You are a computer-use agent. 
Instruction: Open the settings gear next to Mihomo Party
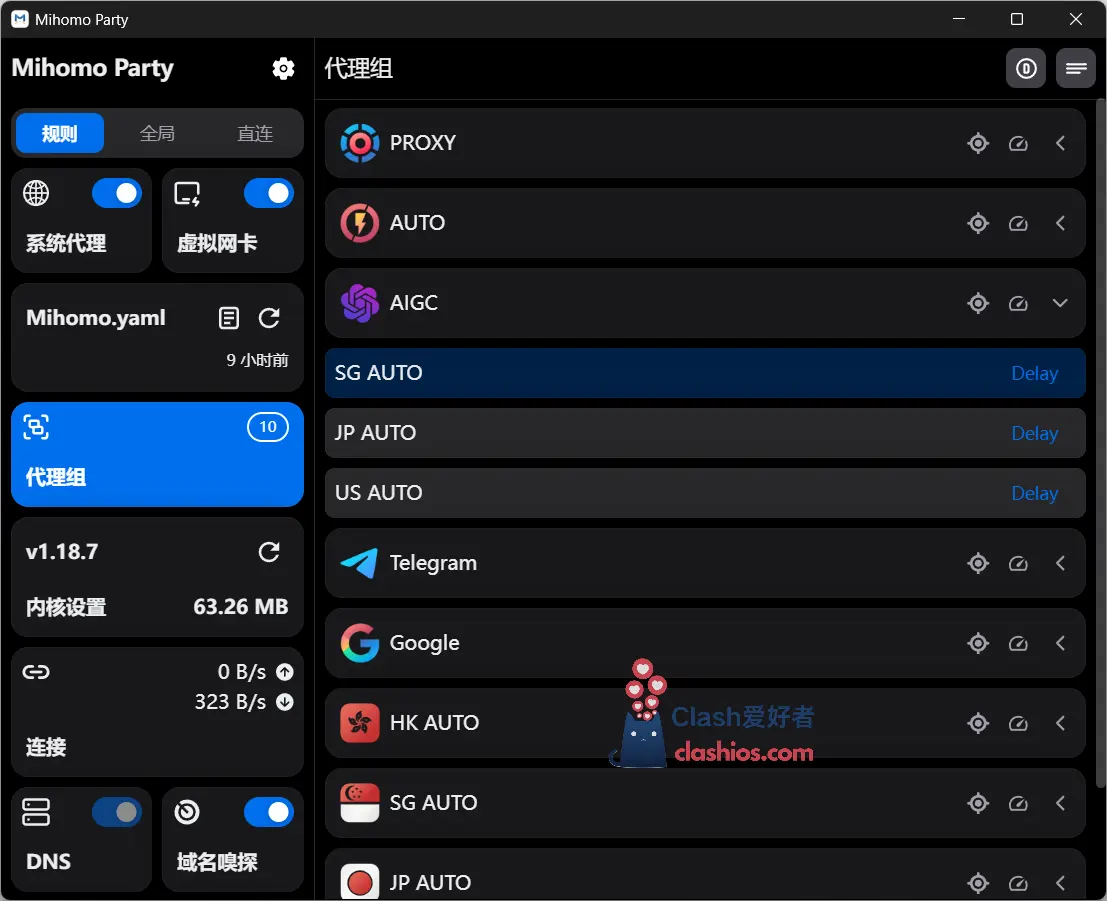(x=283, y=68)
